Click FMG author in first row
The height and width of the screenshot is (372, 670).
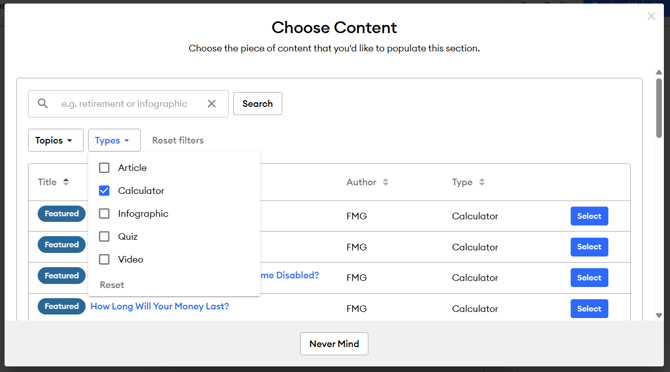click(x=356, y=216)
